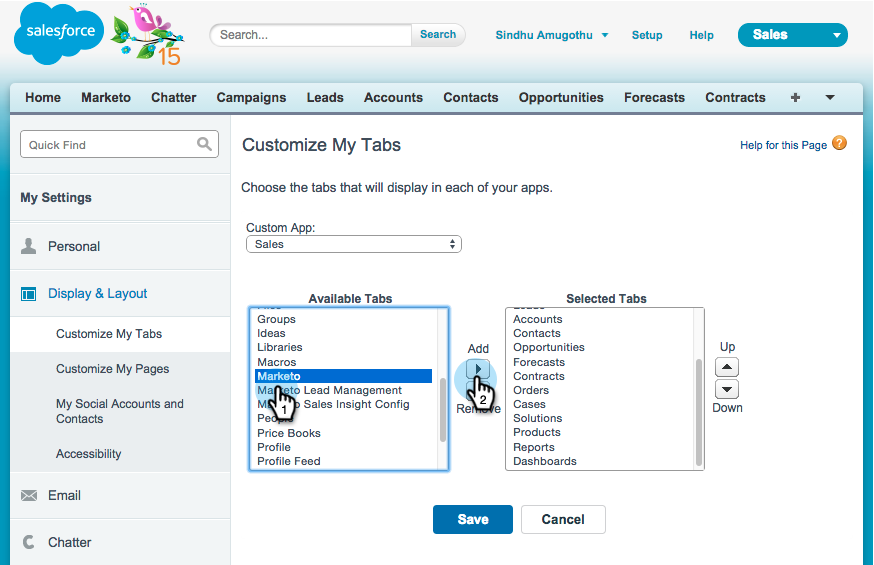Image resolution: width=874 pixels, height=565 pixels.
Task: Go to the Campaigns tab
Action: (251, 98)
